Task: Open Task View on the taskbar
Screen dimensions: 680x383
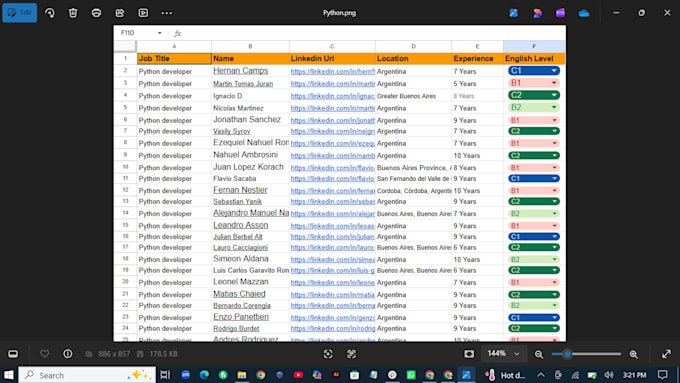Action: [x=165, y=375]
